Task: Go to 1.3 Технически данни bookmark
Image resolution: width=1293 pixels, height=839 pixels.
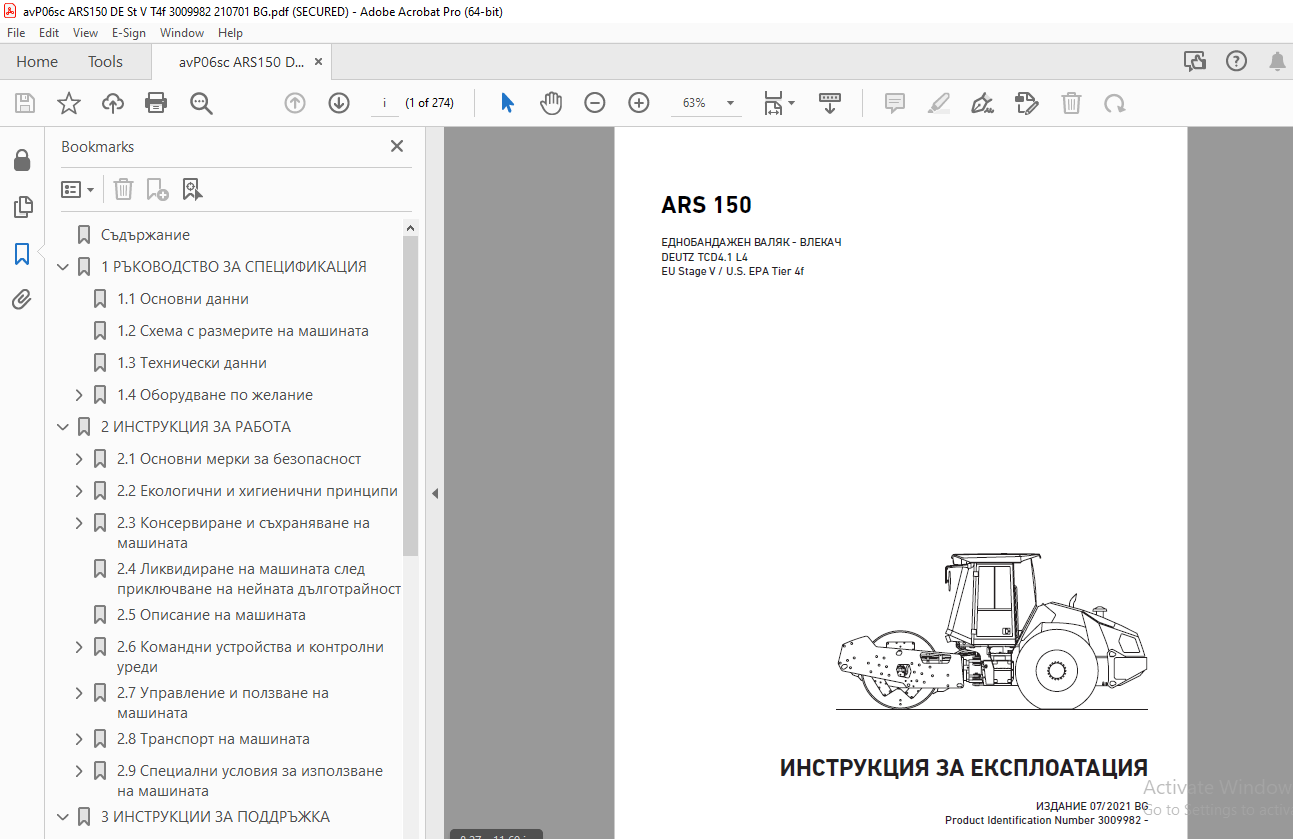Action: pyautogui.click(x=192, y=363)
